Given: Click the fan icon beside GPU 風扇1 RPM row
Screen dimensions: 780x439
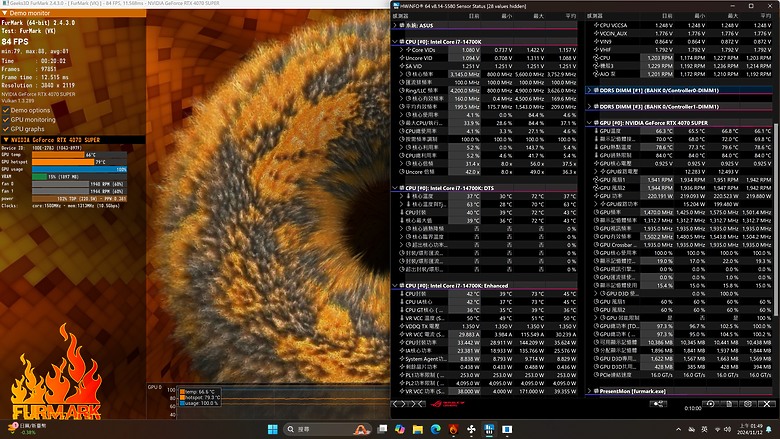Looking at the screenshot, I should pos(596,179).
